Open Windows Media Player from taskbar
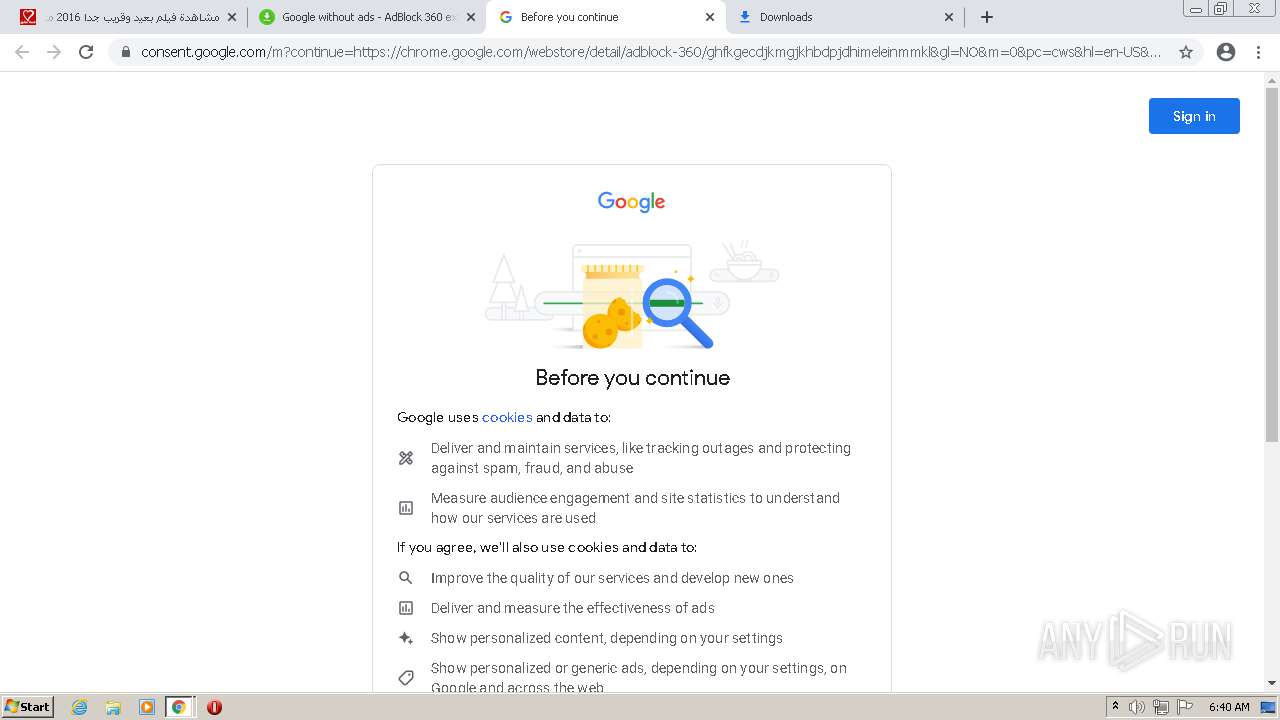The width and height of the screenshot is (1280, 720). [147, 707]
